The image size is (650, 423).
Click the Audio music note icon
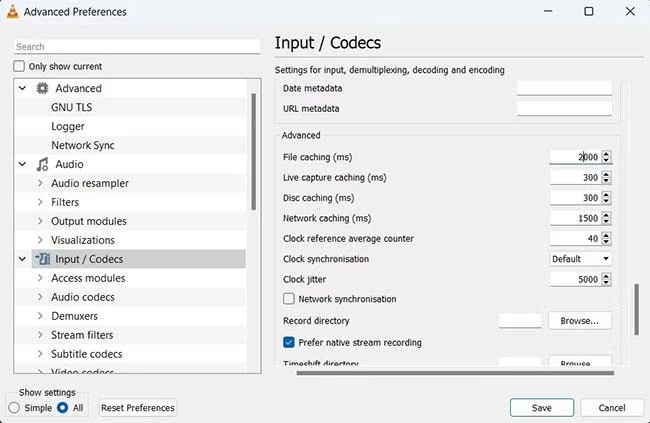coord(42,164)
